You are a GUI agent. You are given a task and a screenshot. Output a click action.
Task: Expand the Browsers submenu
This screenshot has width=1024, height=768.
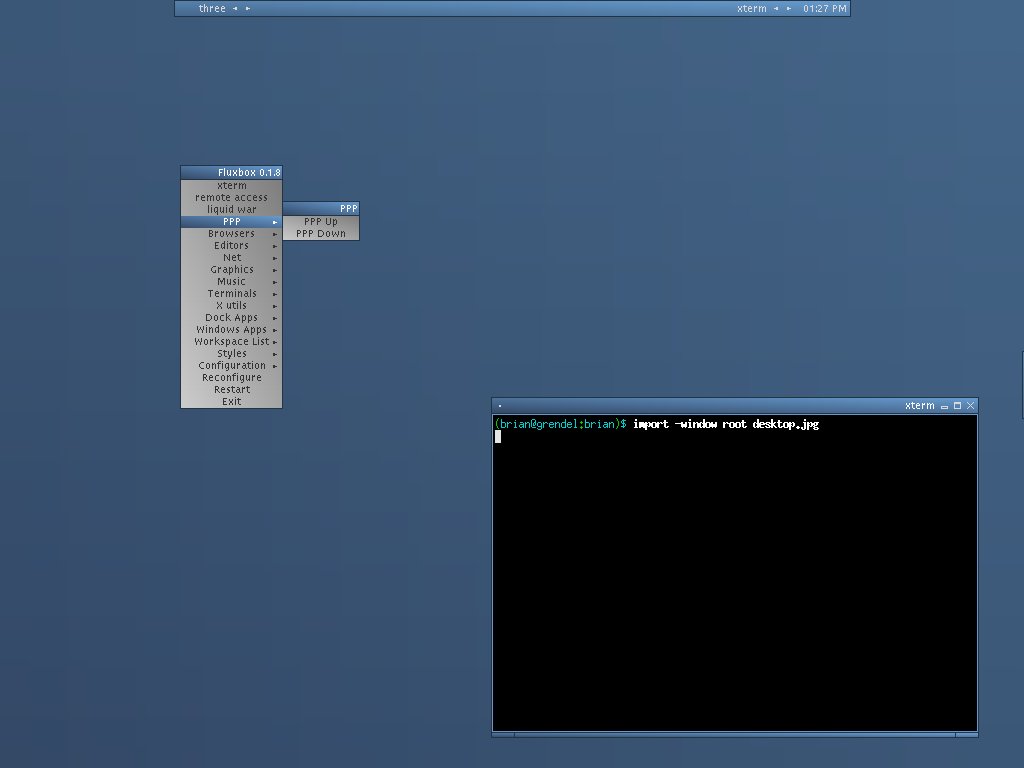coord(231,234)
